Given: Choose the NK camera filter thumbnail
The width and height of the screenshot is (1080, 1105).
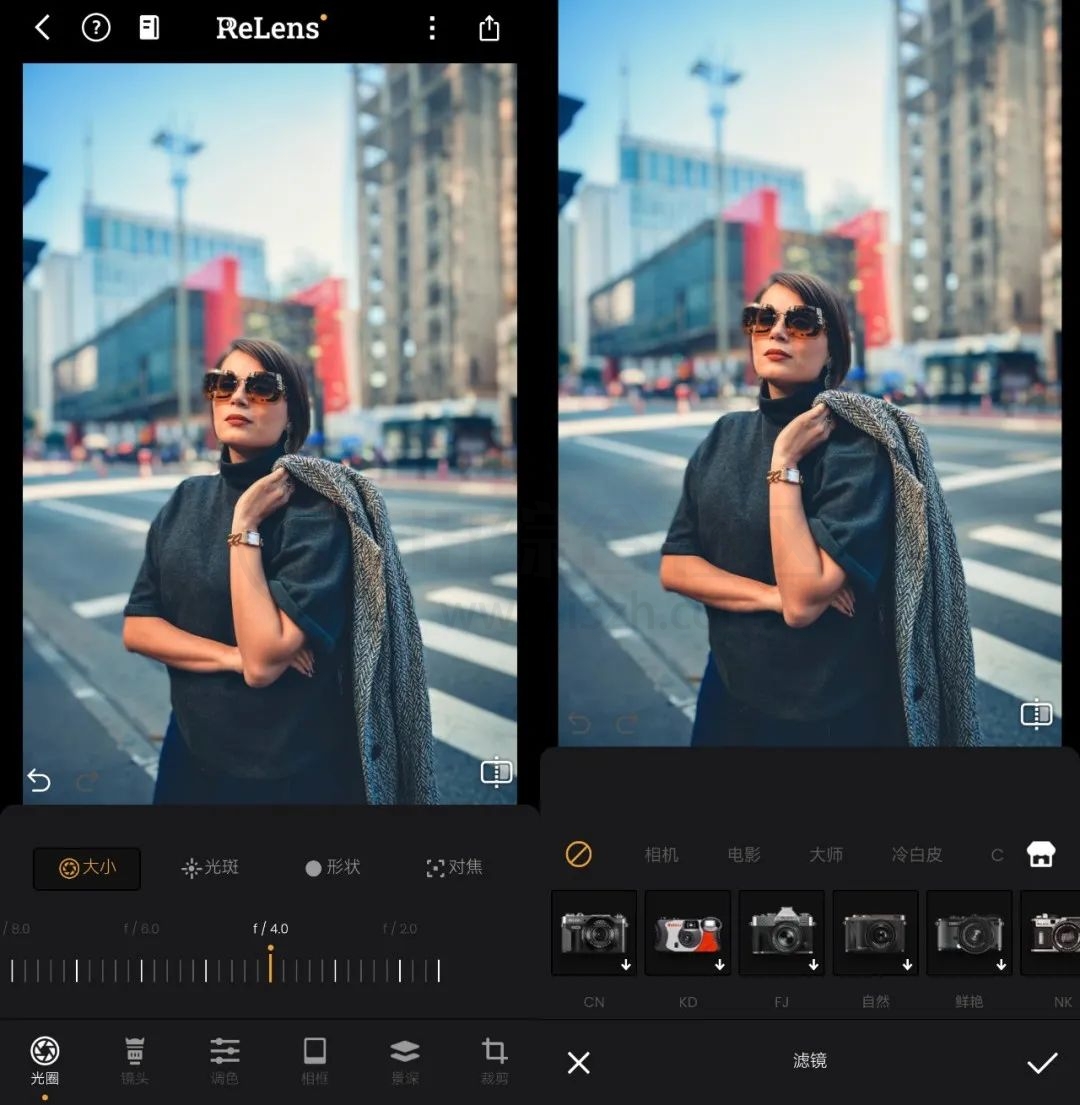Looking at the screenshot, I should pos(1050,932).
